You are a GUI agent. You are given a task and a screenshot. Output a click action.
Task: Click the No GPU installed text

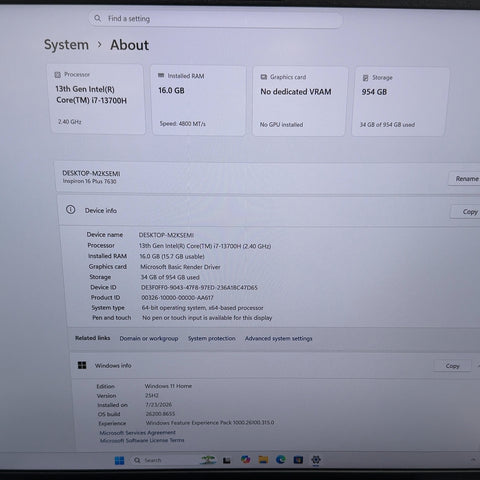pos(281,125)
